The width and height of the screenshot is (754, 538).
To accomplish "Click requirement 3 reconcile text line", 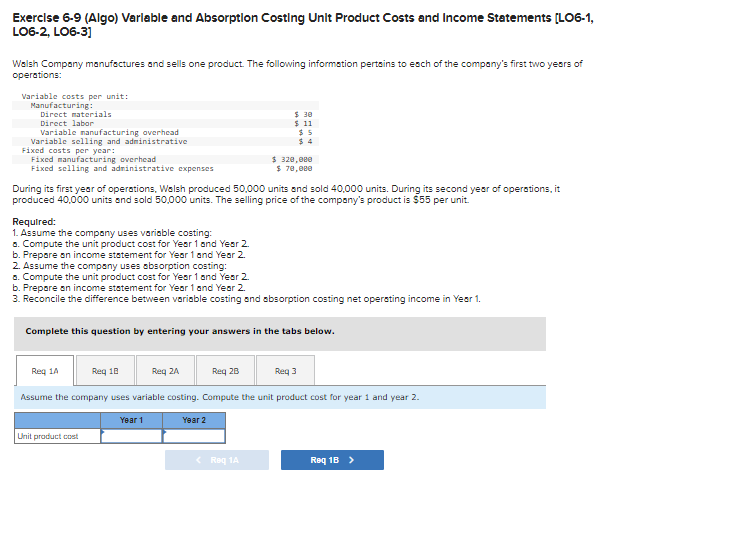I will click(x=246, y=299).
